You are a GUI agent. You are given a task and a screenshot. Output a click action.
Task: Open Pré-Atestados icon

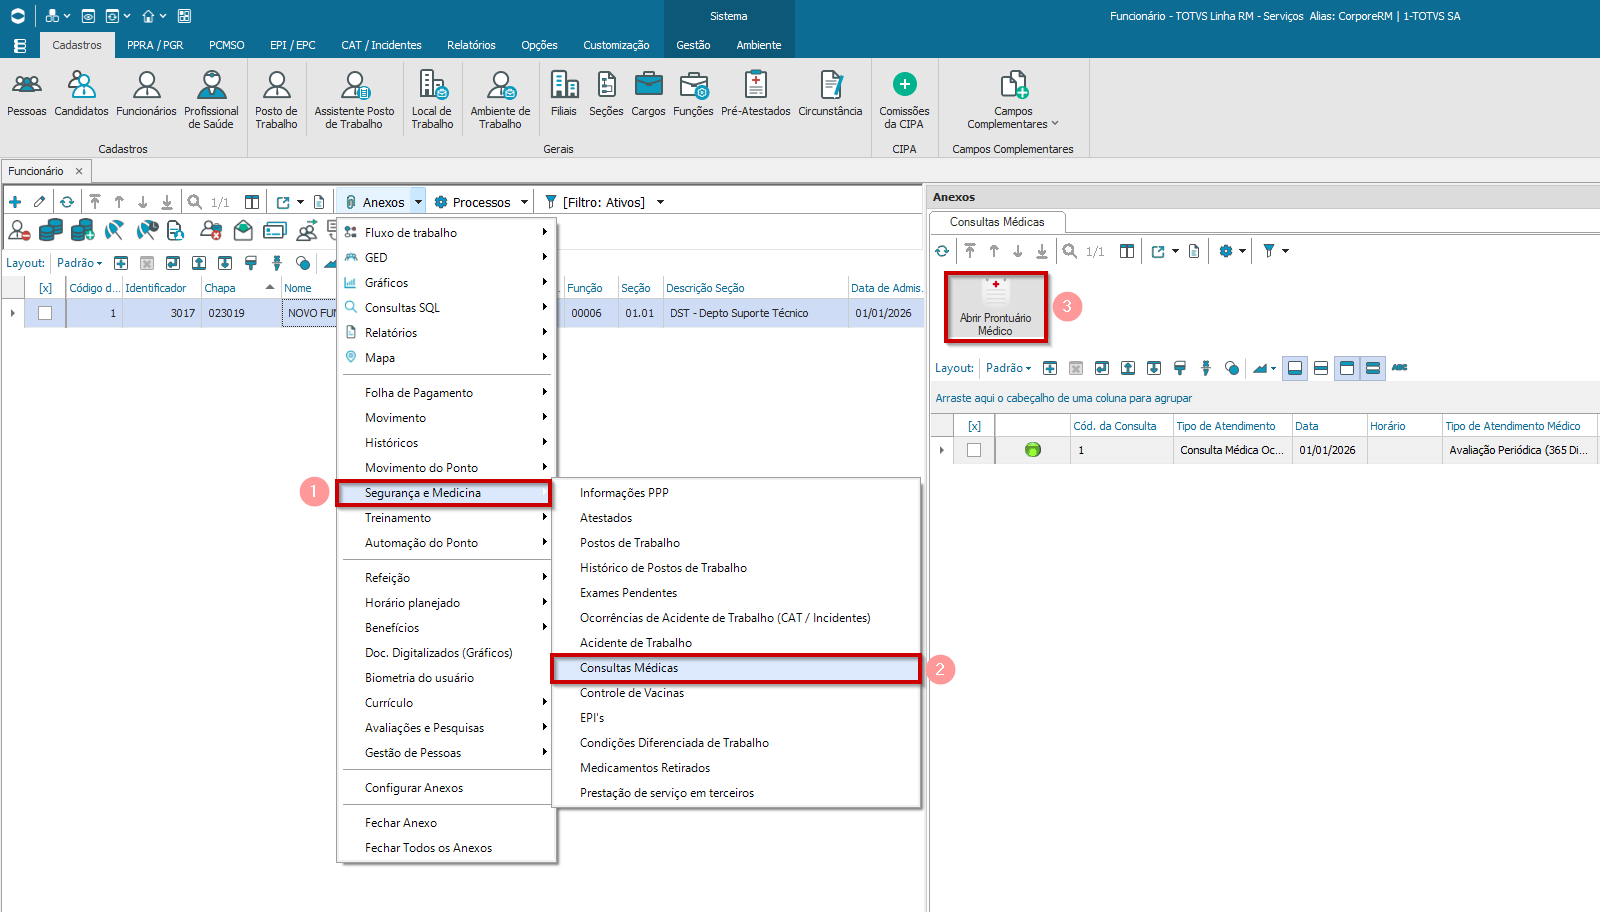pyautogui.click(x=756, y=95)
